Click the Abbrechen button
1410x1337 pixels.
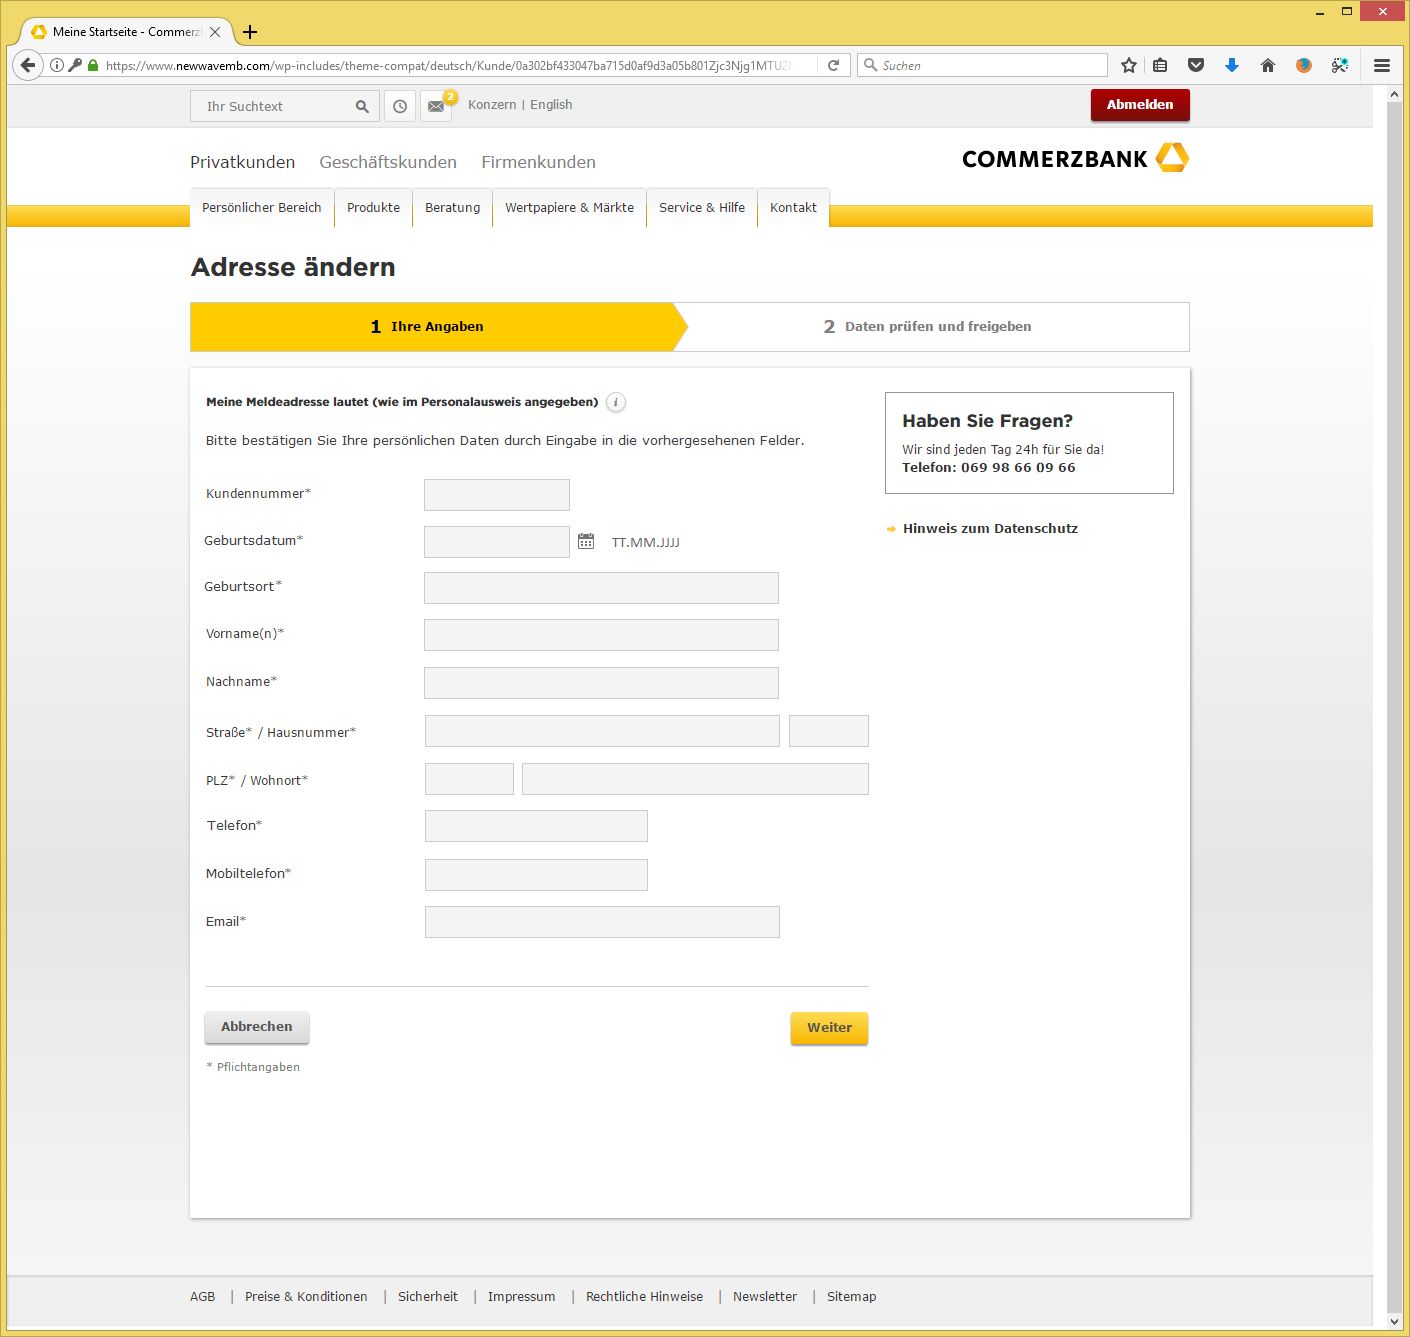click(257, 1027)
